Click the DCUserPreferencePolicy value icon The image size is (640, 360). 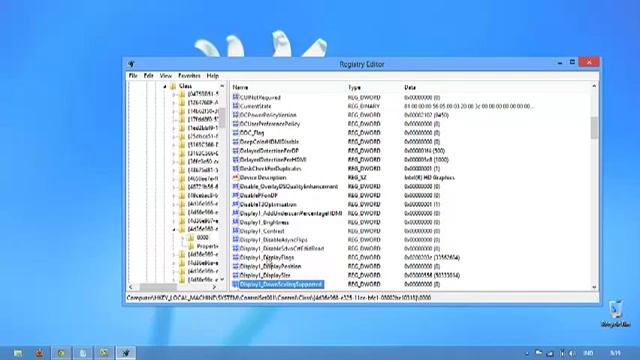[x=236, y=124]
